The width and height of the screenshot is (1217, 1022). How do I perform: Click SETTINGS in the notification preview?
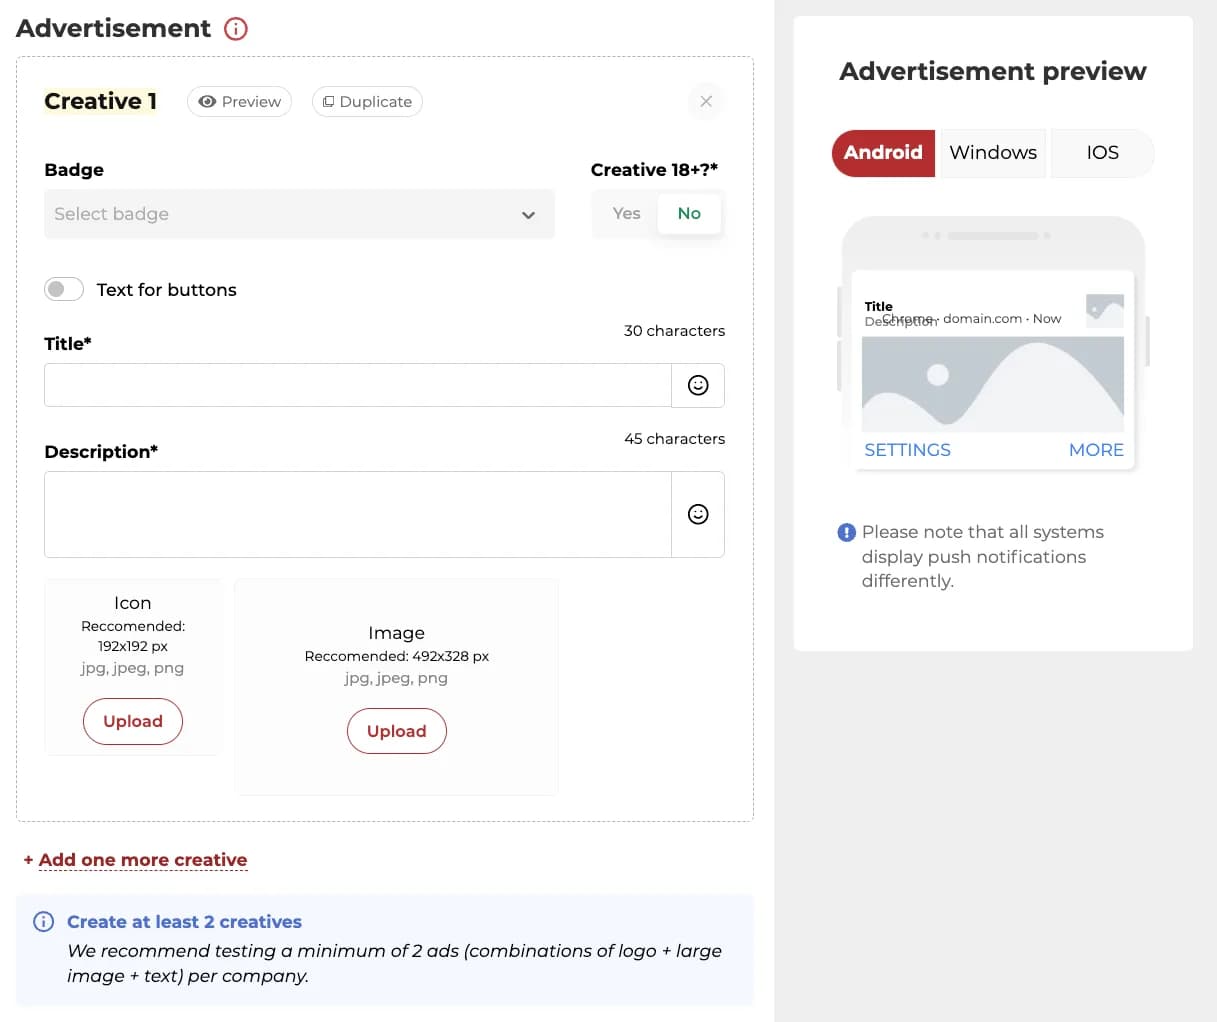point(907,450)
